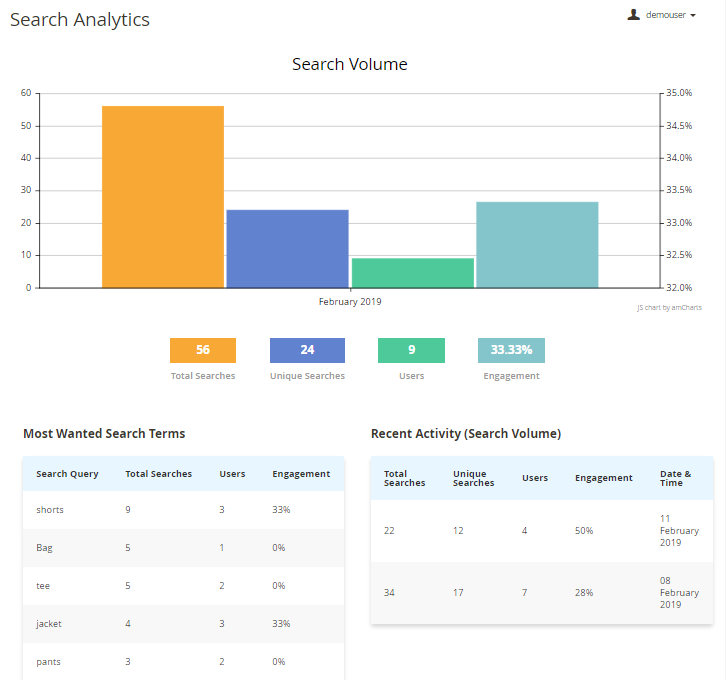The width and height of the screenshot is (727, 680).
Task: Click the green Users bar in chart
Action: pos(412,272)
